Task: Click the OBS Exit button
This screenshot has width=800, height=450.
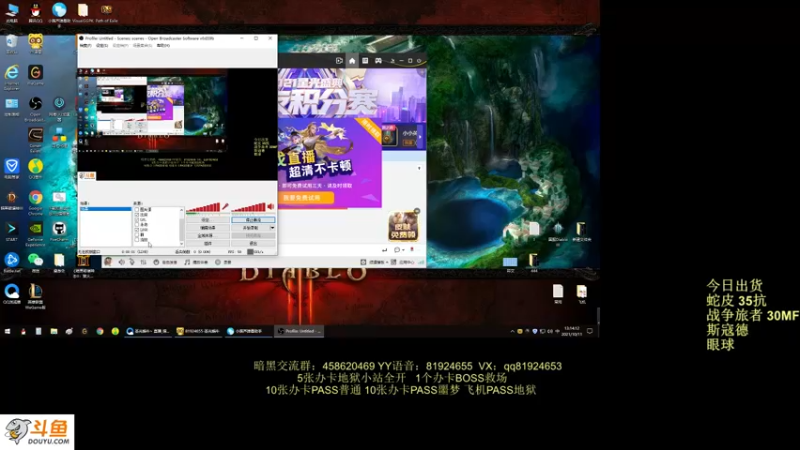Action: coord(254,243)
